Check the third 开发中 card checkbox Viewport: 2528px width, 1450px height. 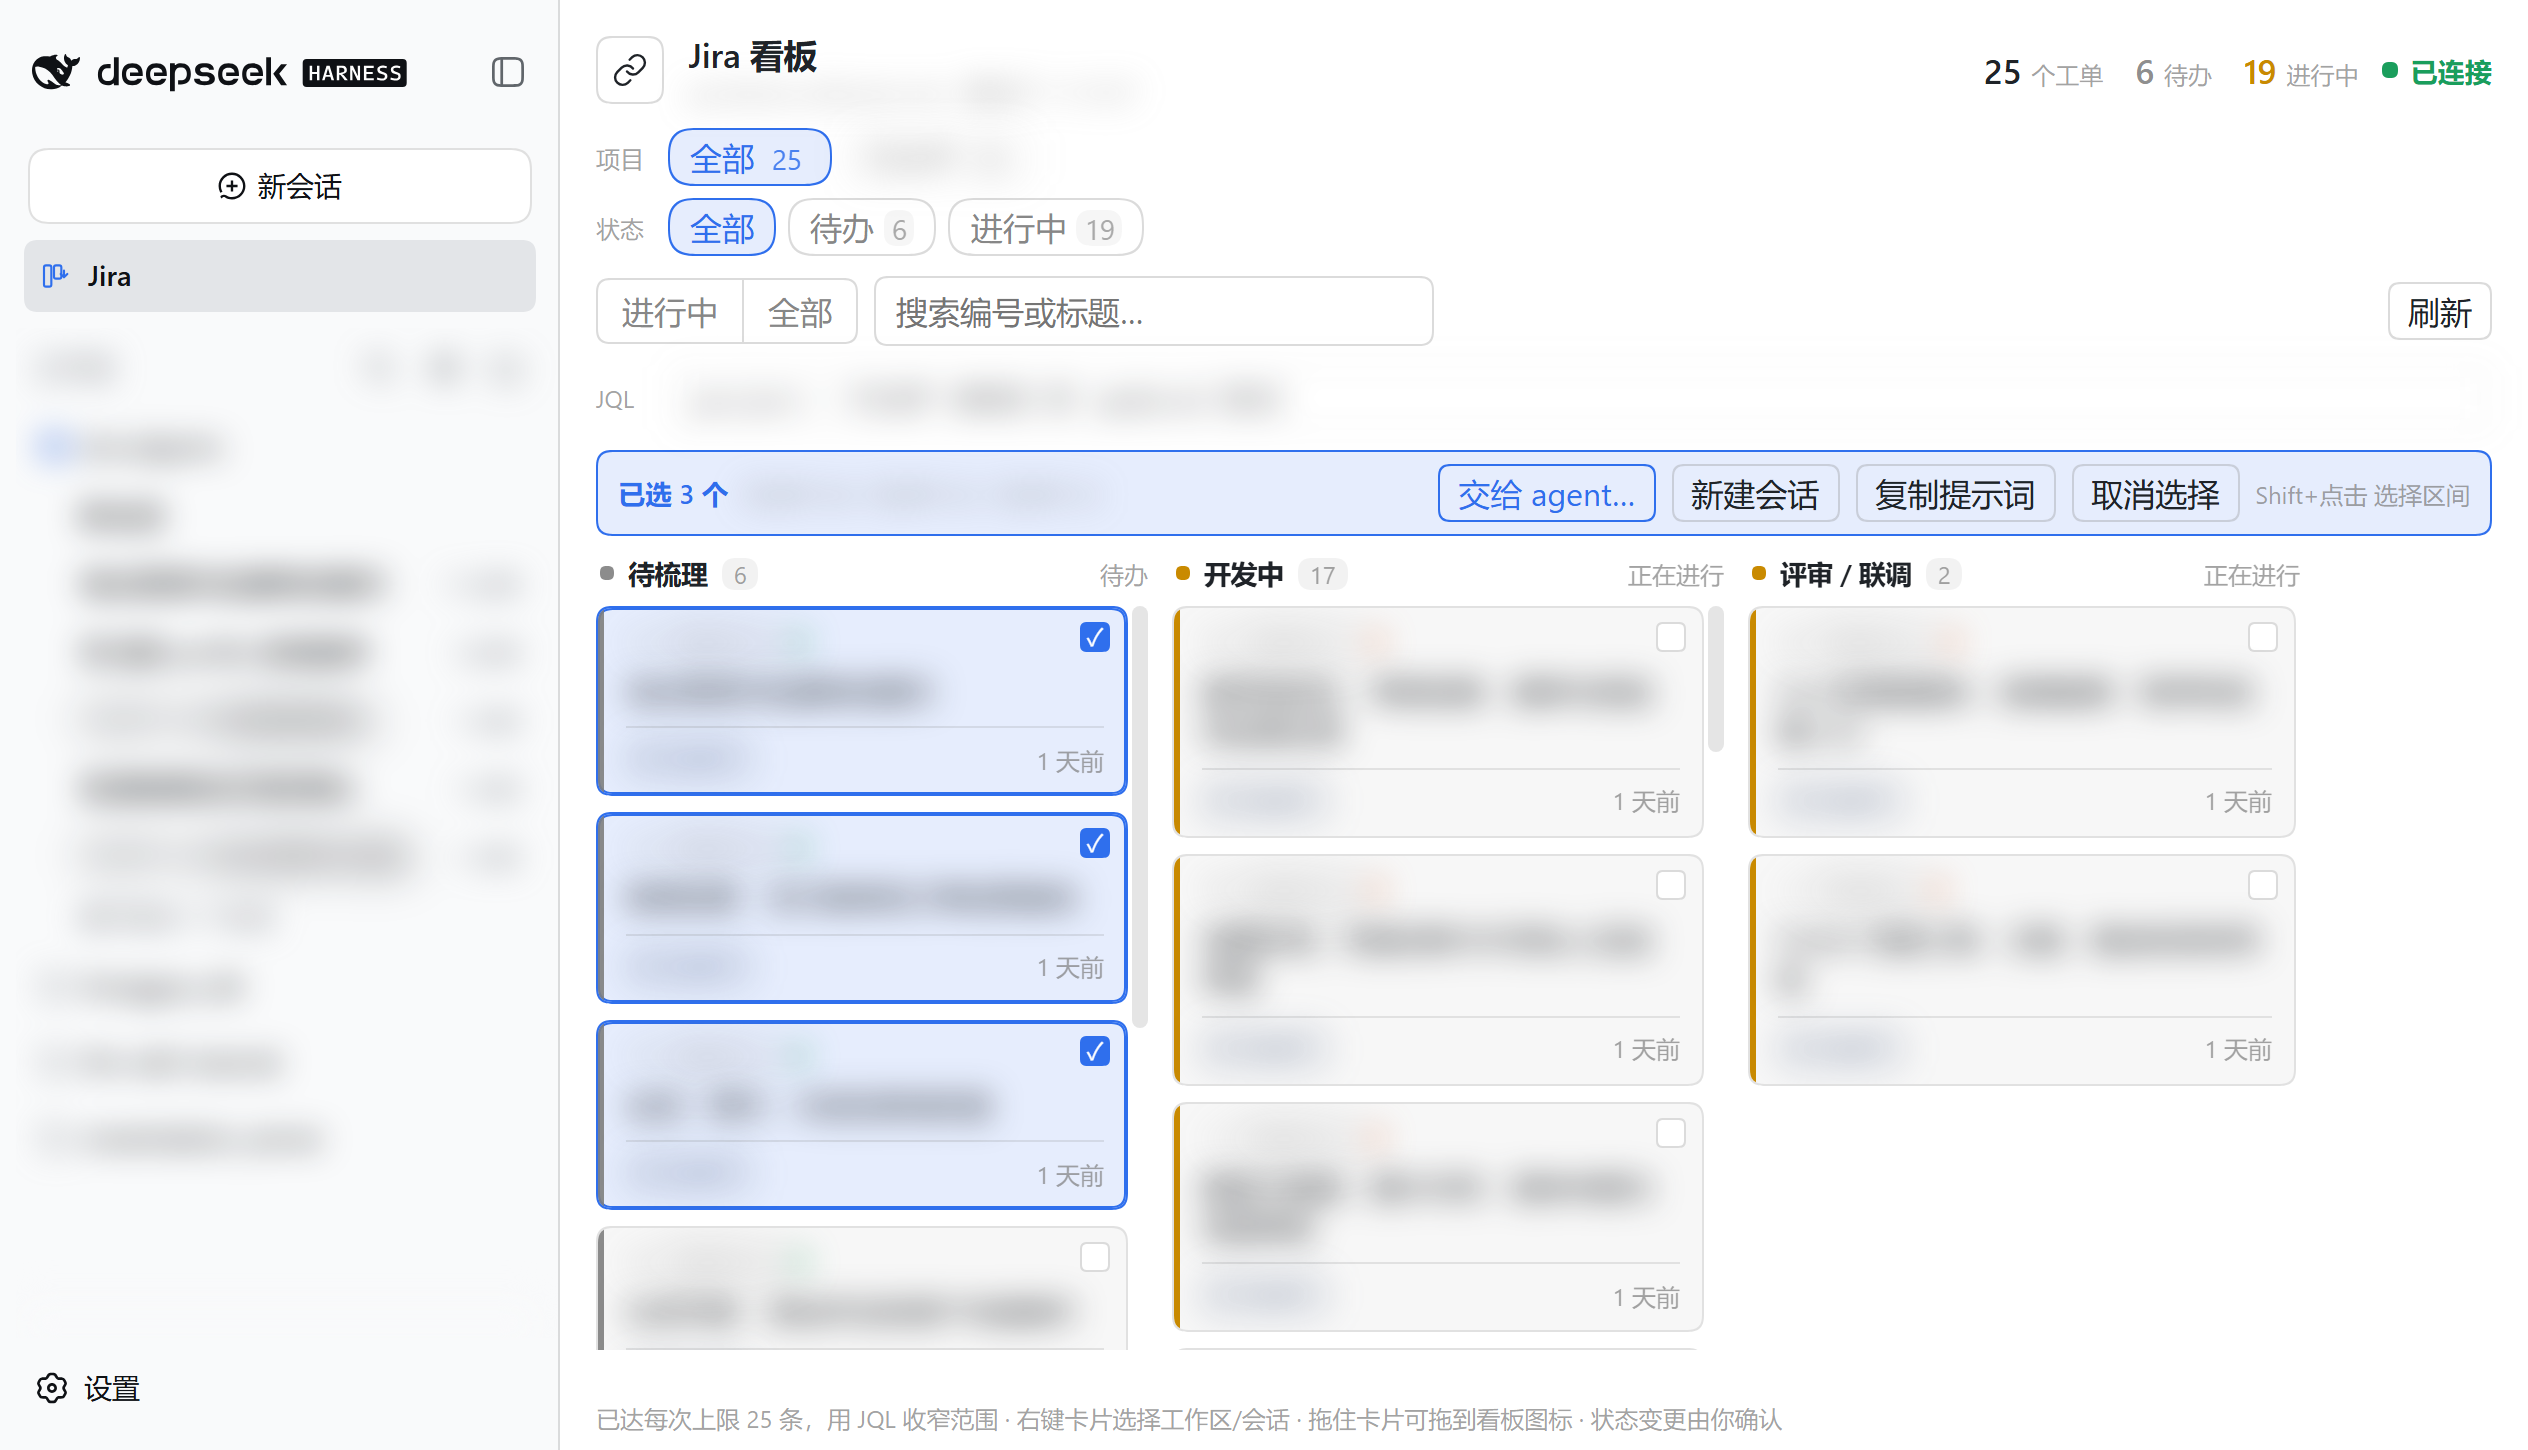[1671, 1133]
